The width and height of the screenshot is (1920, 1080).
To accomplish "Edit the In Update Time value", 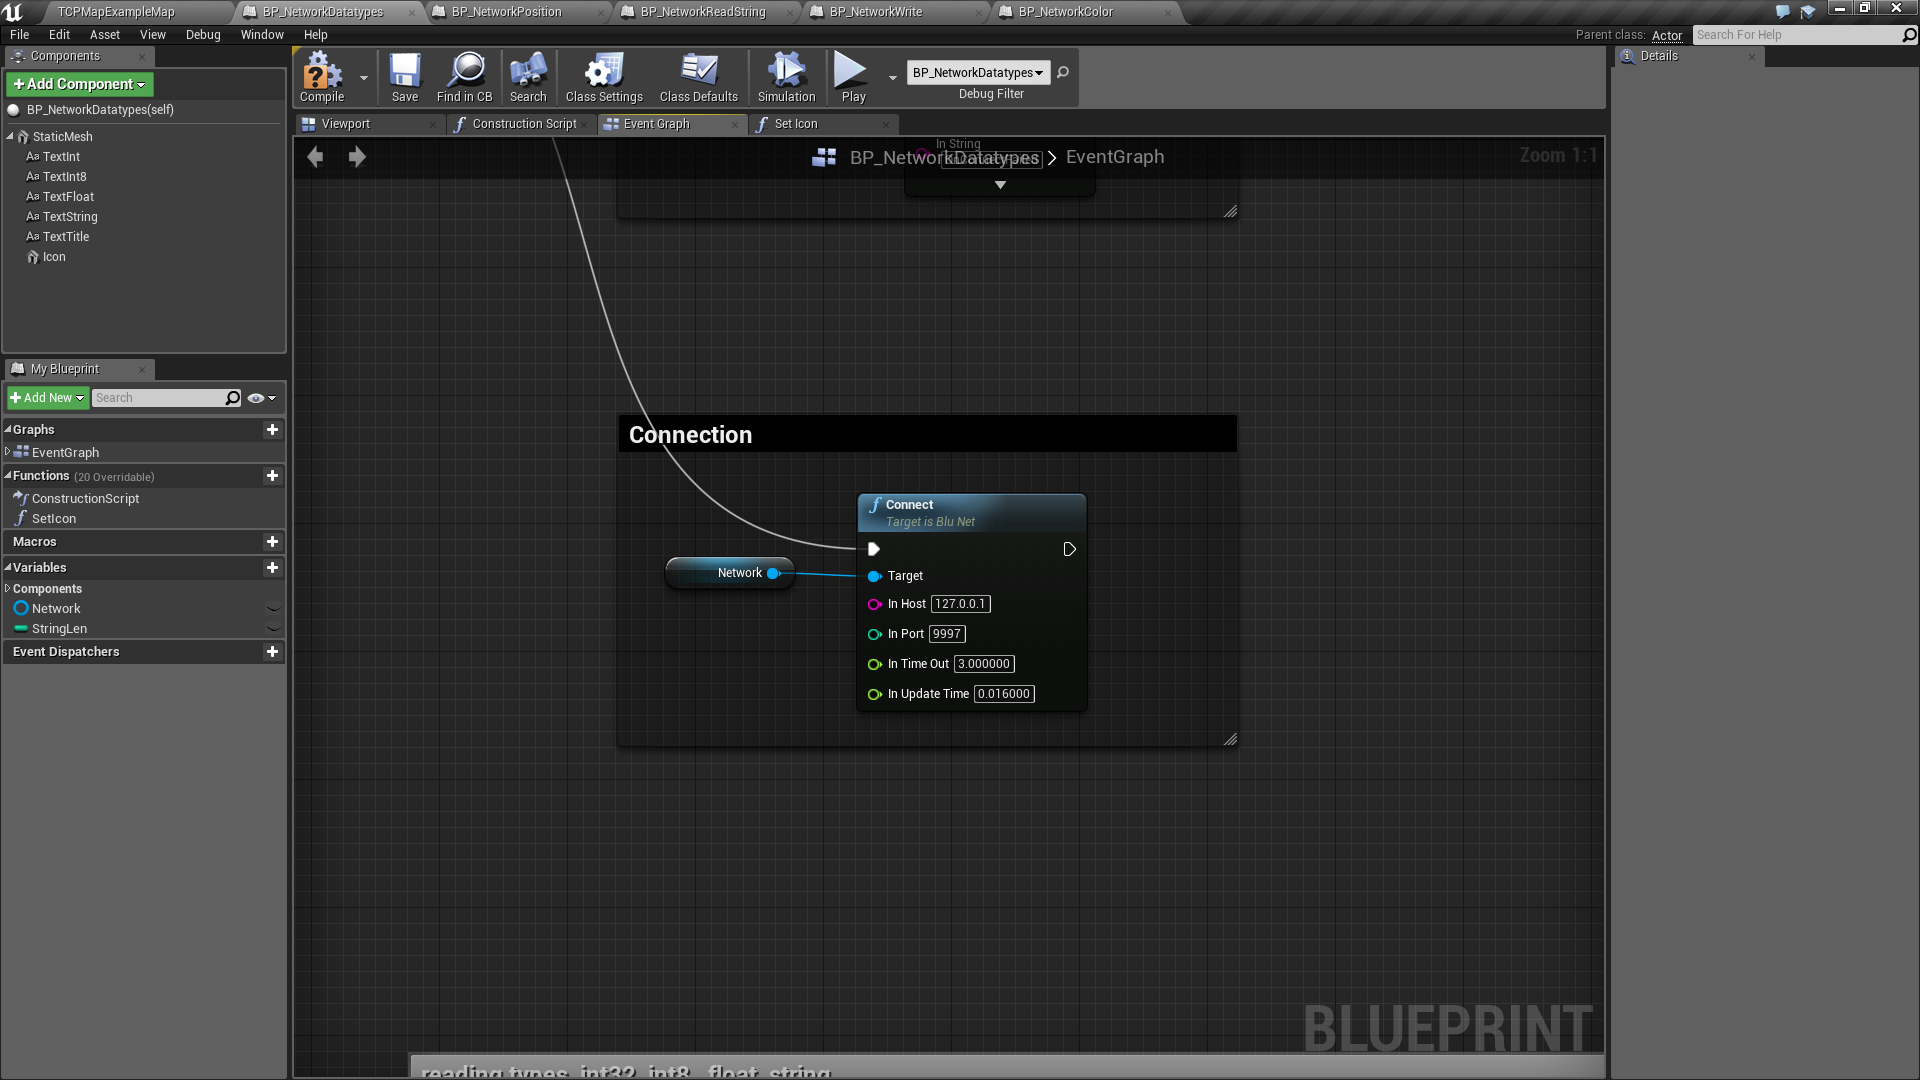I will [x=1004, y=694].
